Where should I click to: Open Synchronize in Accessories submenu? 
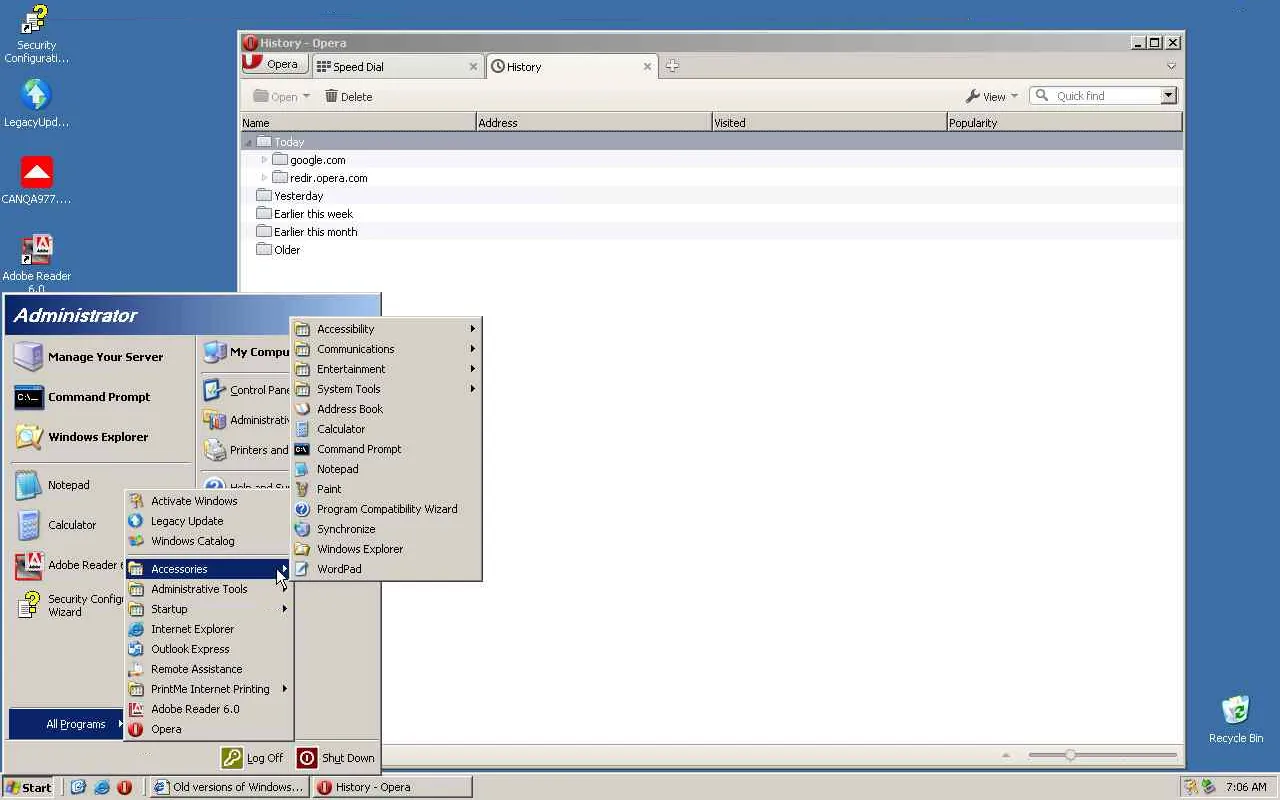(x=388, y=529)
